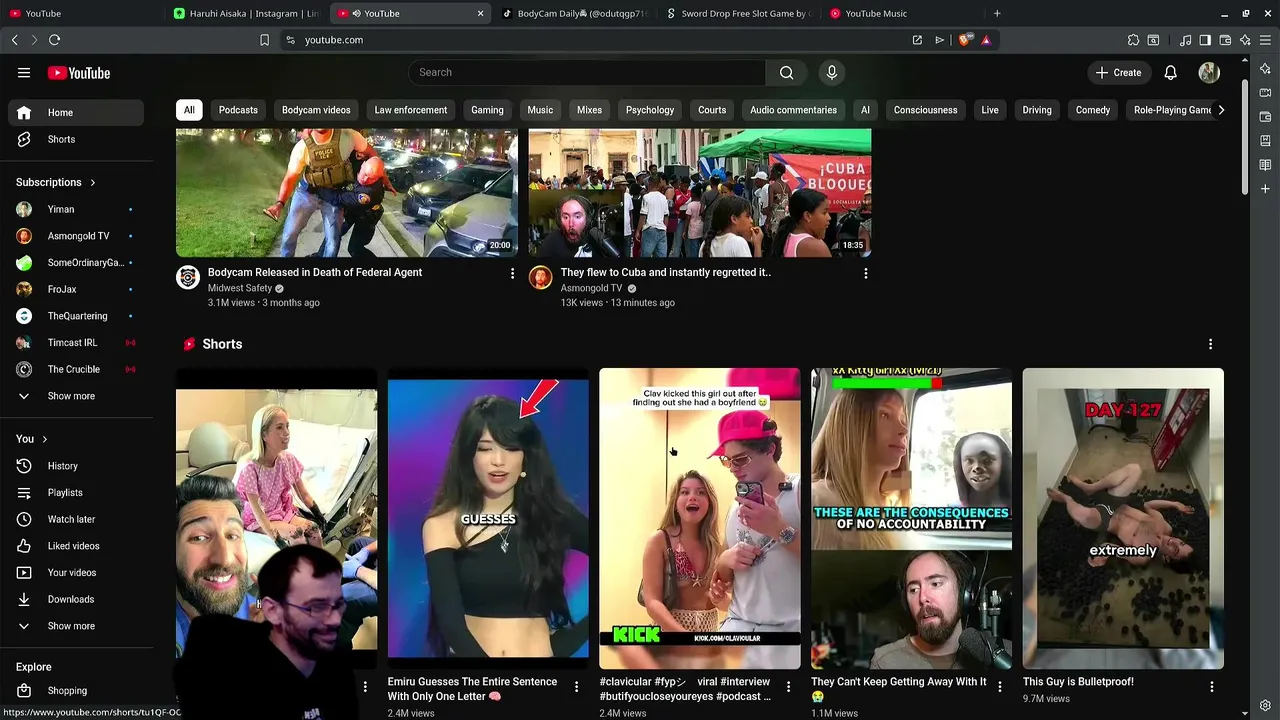This screenshot has width=1280, height=720.
Task: Open options for They Can't Keep Getting Away short
Action: click(x=999, y=686)
